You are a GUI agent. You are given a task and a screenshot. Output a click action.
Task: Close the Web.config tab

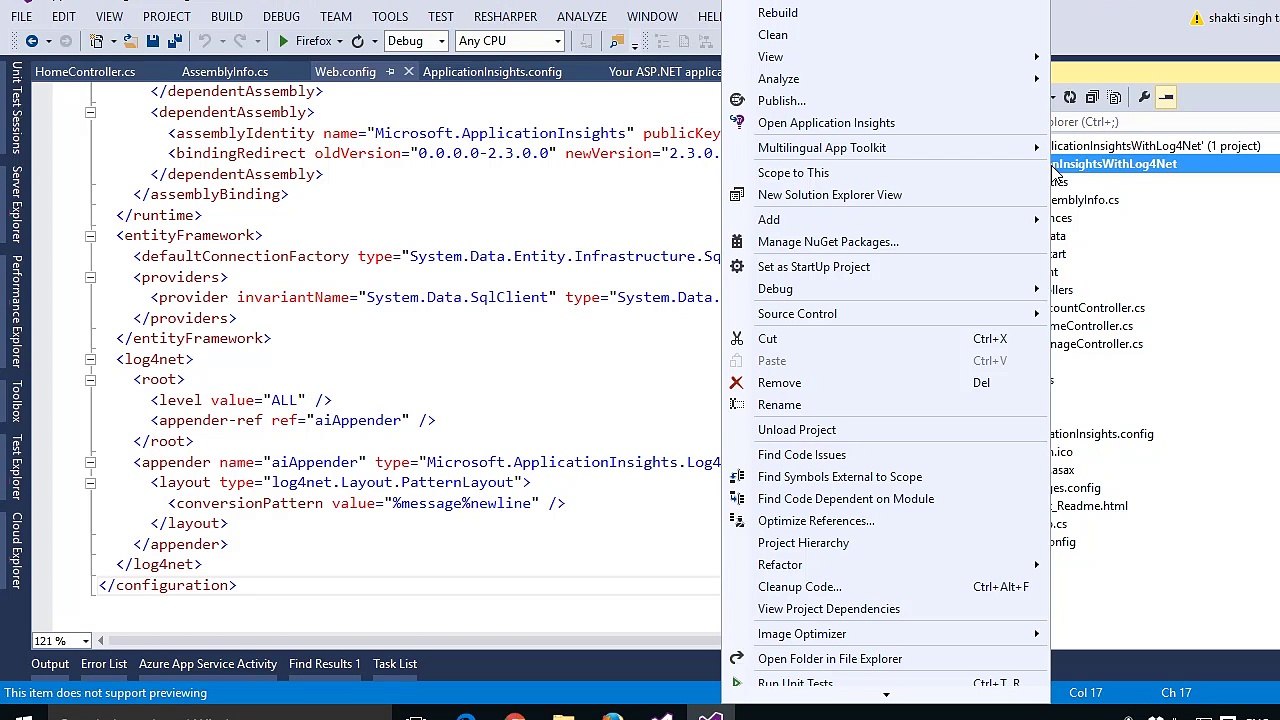coord(408,72)
